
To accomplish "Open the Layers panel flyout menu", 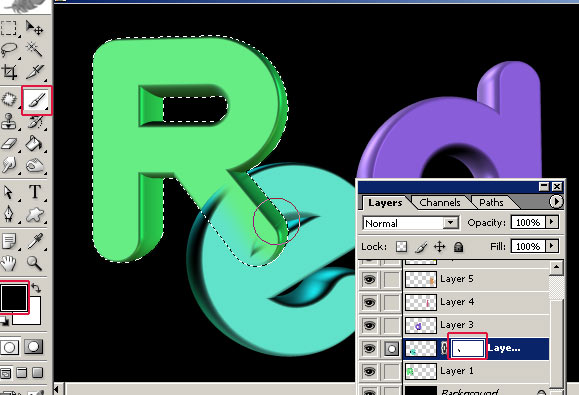I will [x=556, y=202].
